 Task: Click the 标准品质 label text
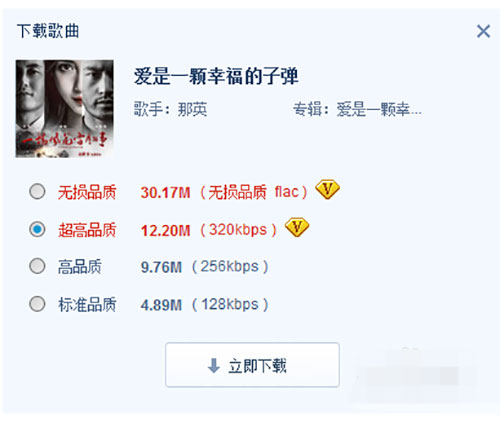[87, 304]
